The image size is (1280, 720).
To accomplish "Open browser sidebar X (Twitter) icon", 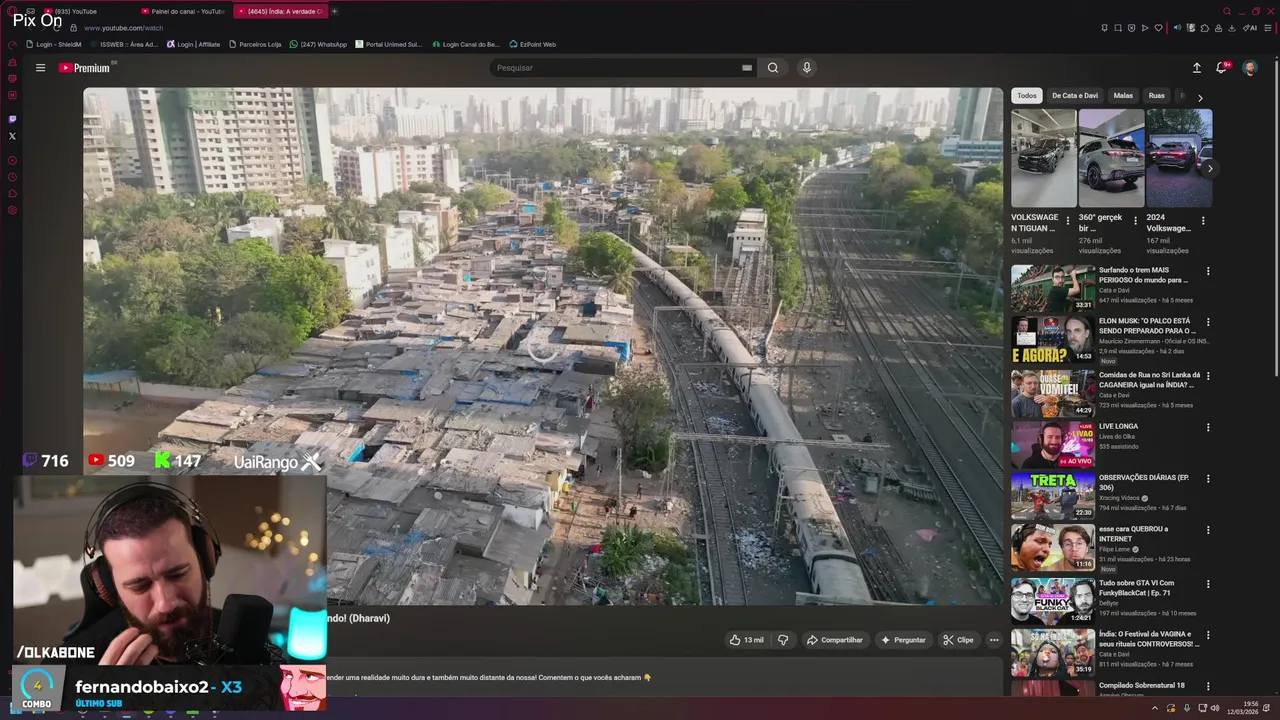I will coord(12,136).
